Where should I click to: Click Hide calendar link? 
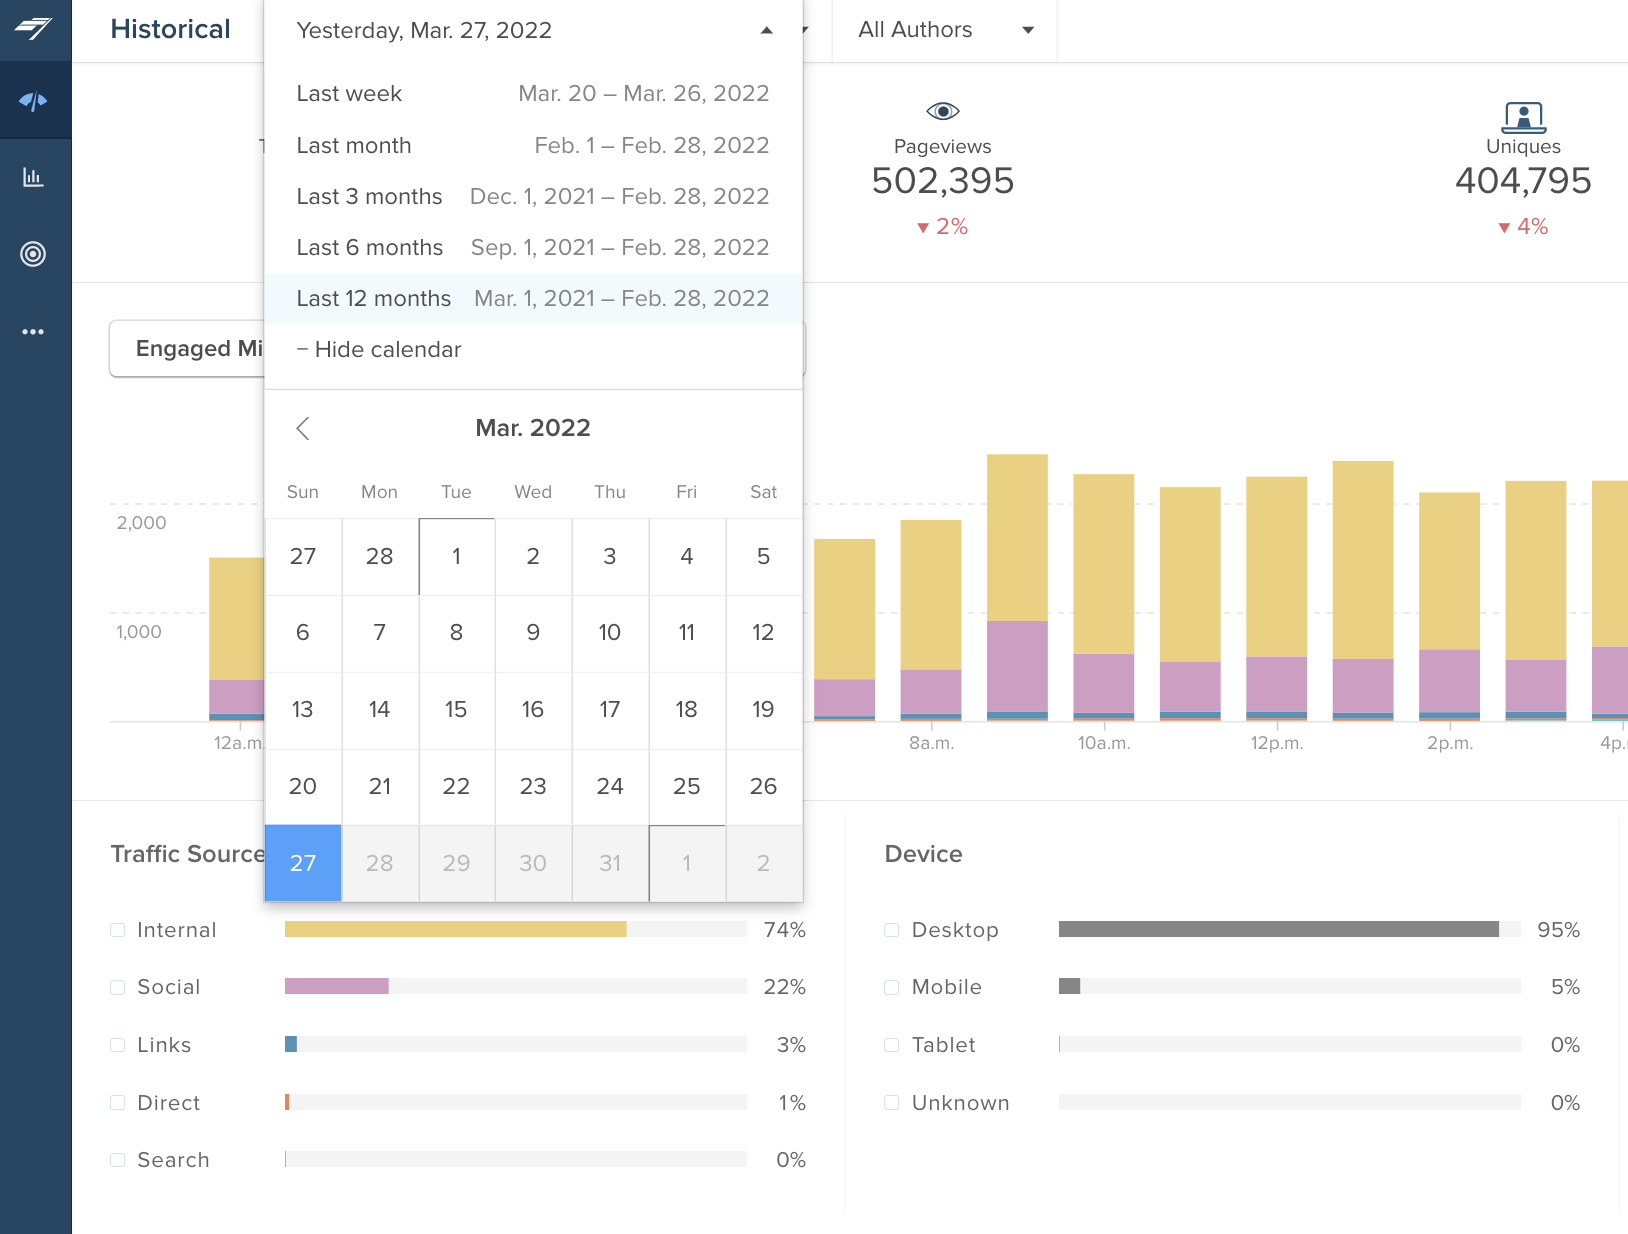pos(379,350)
